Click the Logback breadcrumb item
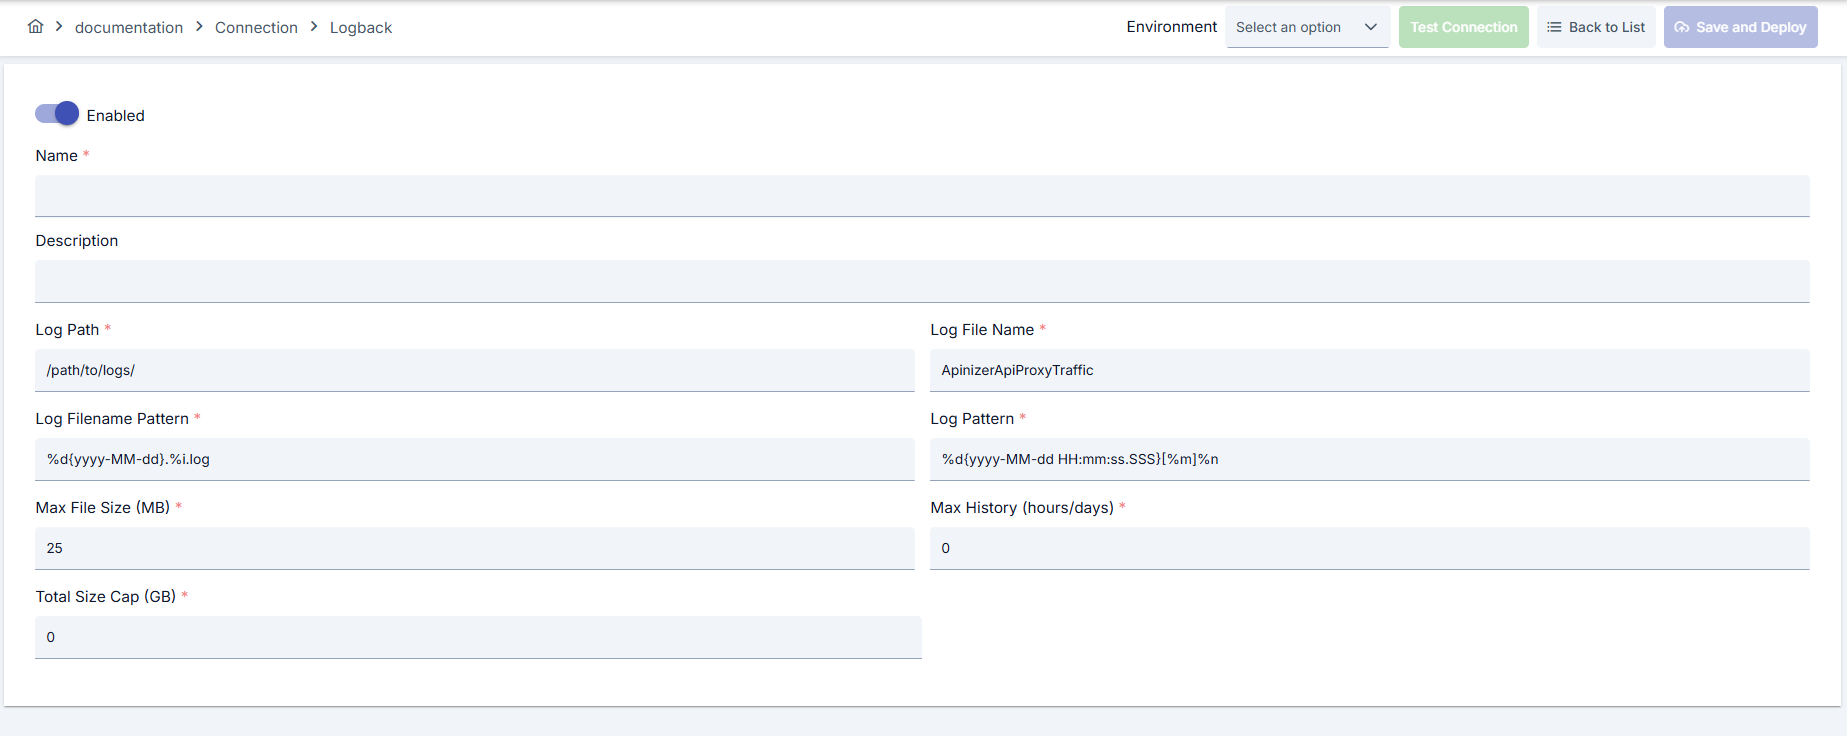This screenshot has height=736, width=1847. pyautogui.click(x=361, y=27)
